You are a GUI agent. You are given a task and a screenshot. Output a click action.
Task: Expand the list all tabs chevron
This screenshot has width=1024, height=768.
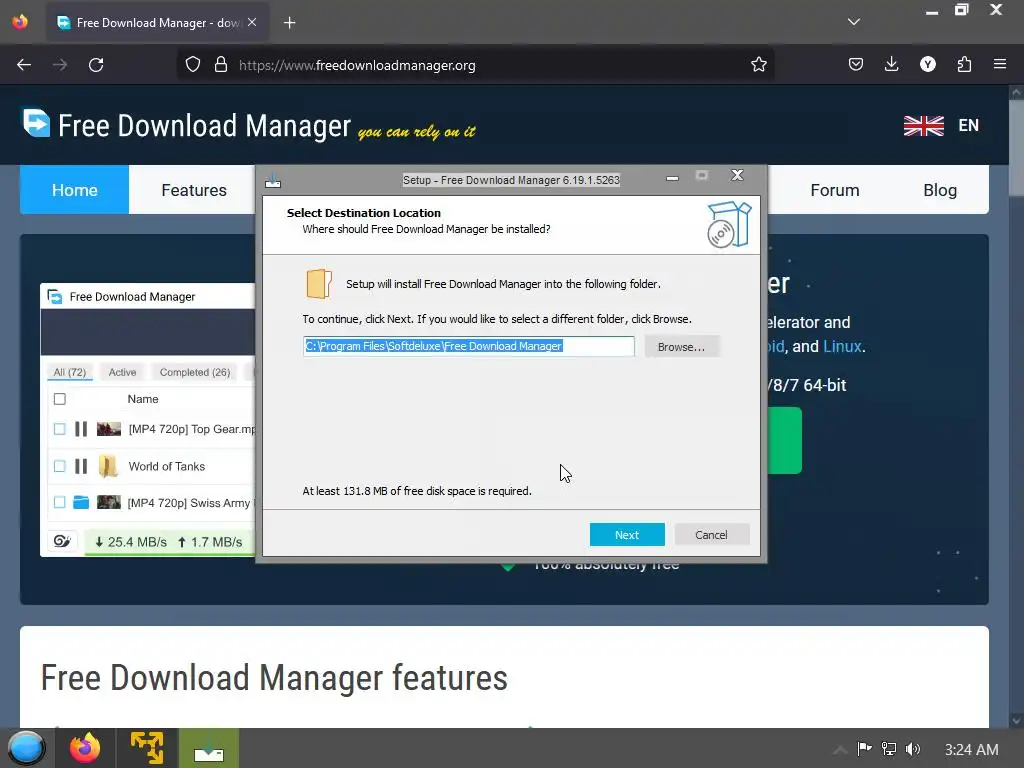pyautogui.click(x=854, y=22)
